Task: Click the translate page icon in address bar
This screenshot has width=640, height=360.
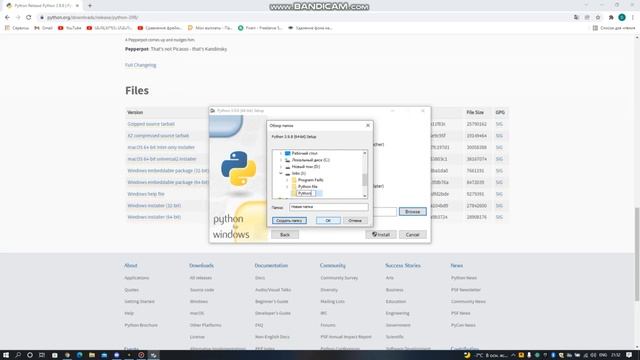Action: pos(576,18)
